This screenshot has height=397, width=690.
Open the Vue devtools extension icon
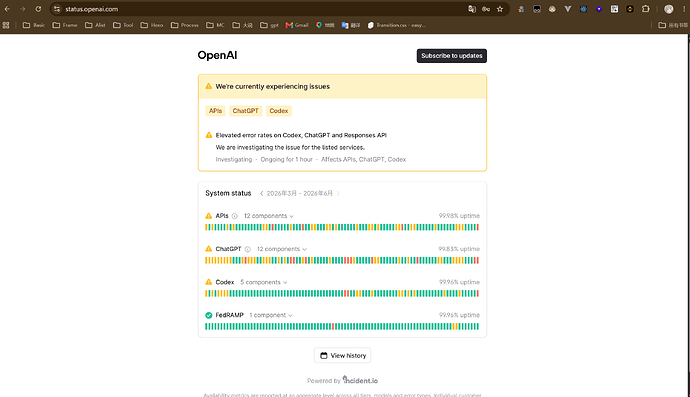click(x=568, y=9)
